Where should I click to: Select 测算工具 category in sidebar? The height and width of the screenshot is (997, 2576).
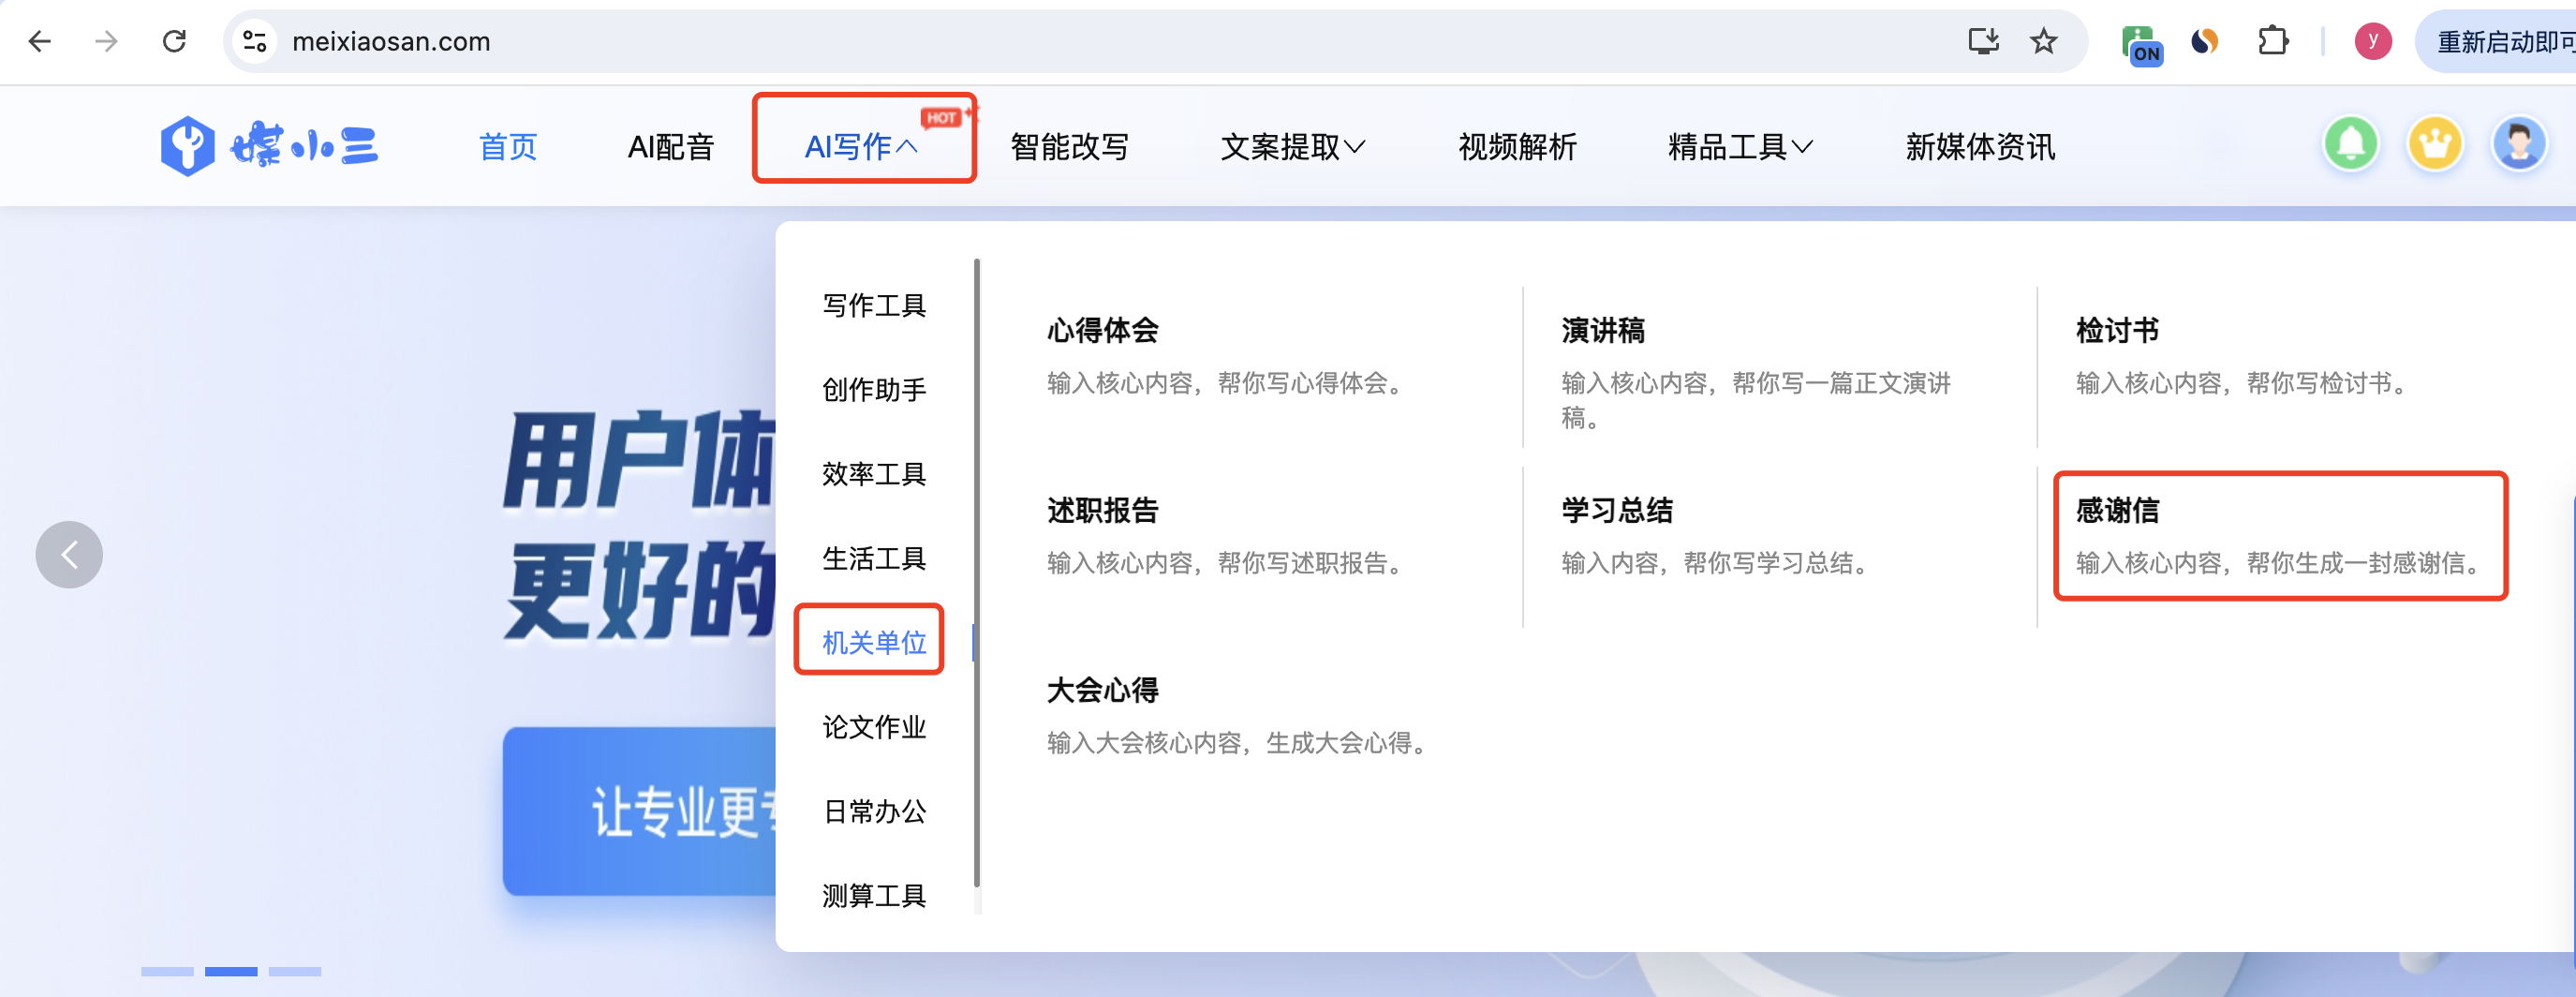(x=874, y=895)
